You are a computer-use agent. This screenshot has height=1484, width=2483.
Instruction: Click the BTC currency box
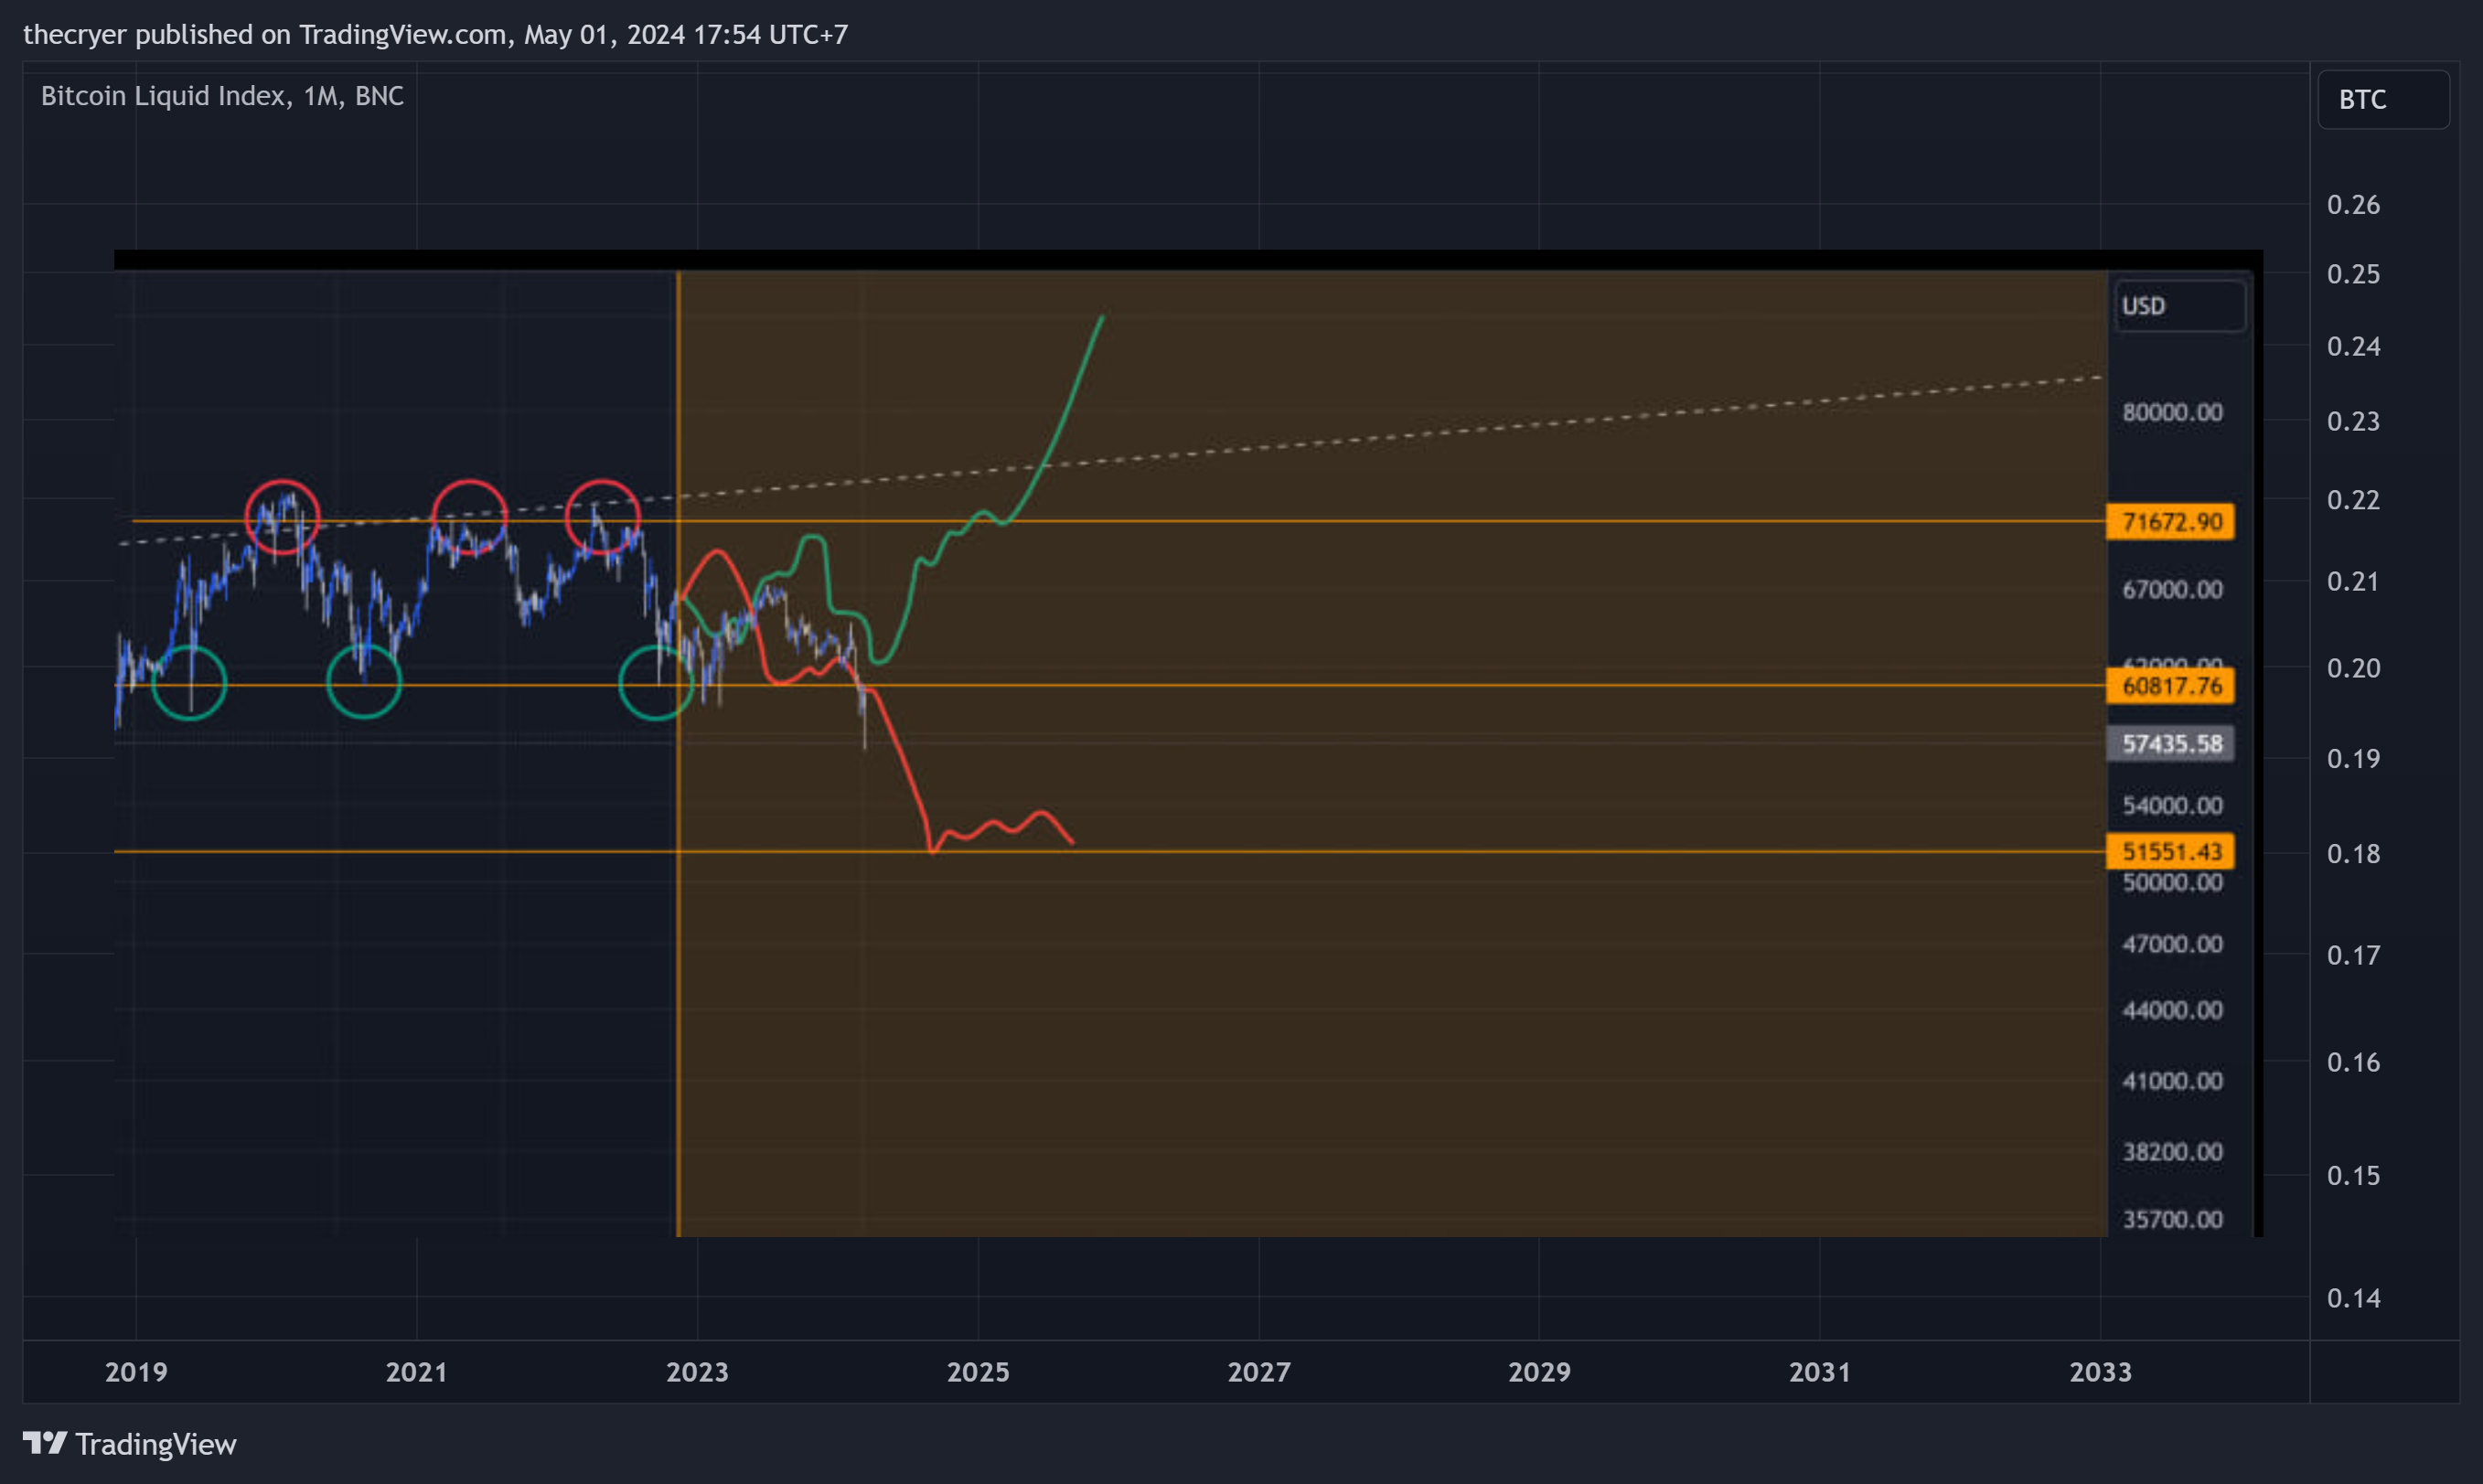2383,99
